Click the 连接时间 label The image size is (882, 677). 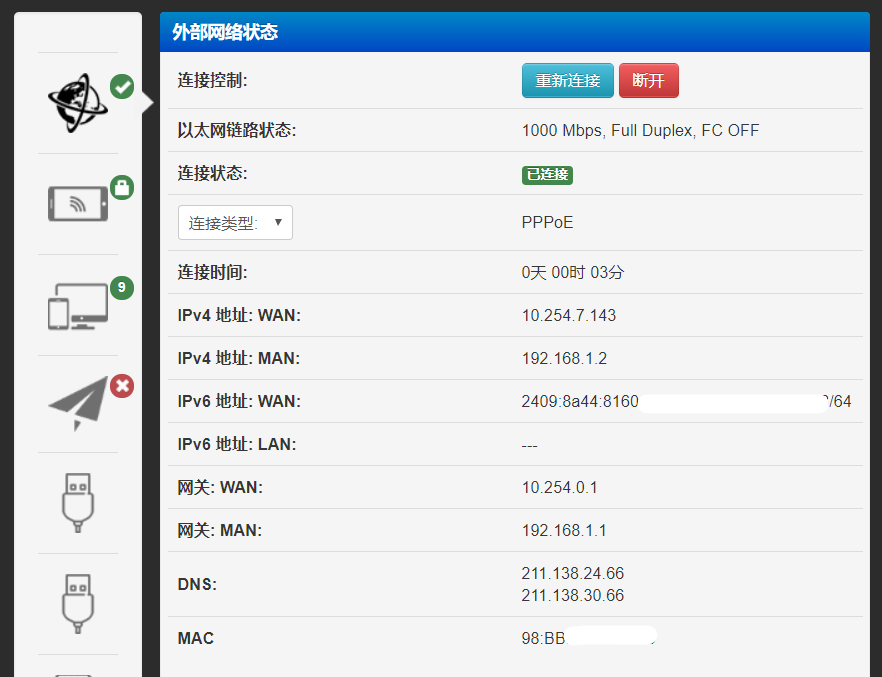(213, 273)
